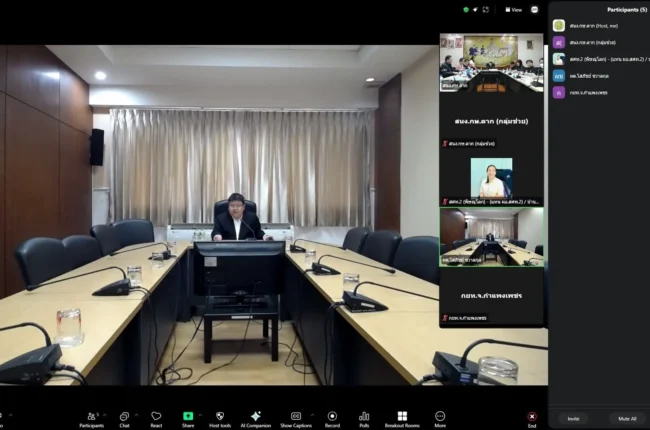Open Breakout Rooms grid icon
650x430 pixels.
[x=402, y=419]
